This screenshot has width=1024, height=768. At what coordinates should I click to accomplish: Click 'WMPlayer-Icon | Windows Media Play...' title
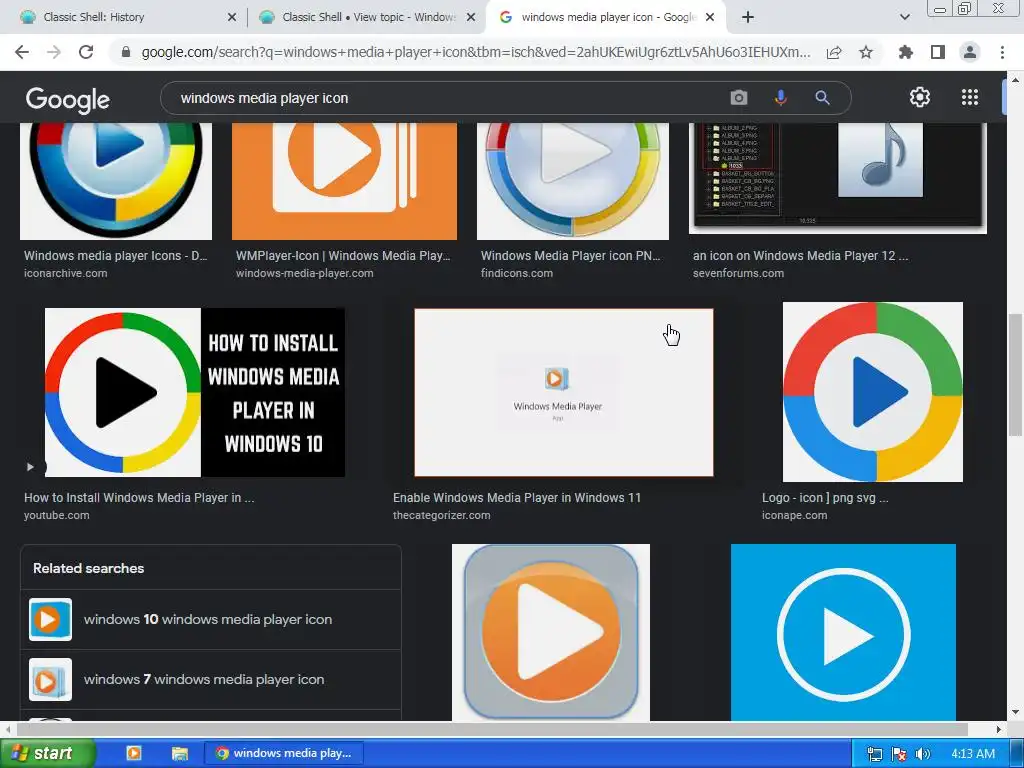(x=343, y=256)
